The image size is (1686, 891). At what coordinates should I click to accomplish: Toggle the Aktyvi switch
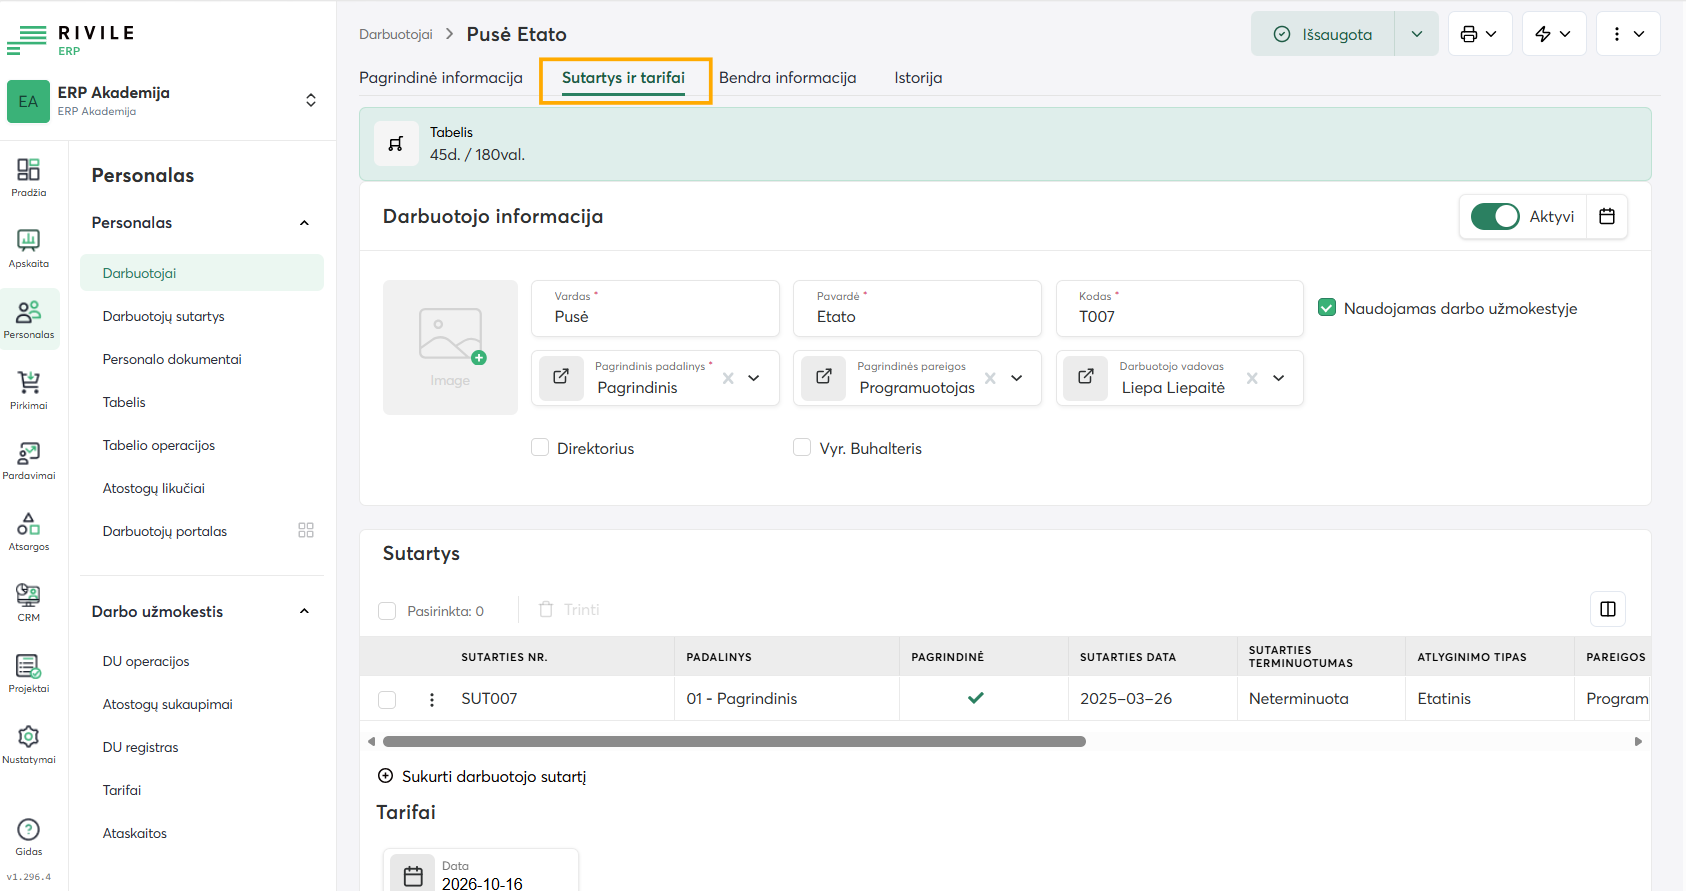click(1495, 216)
